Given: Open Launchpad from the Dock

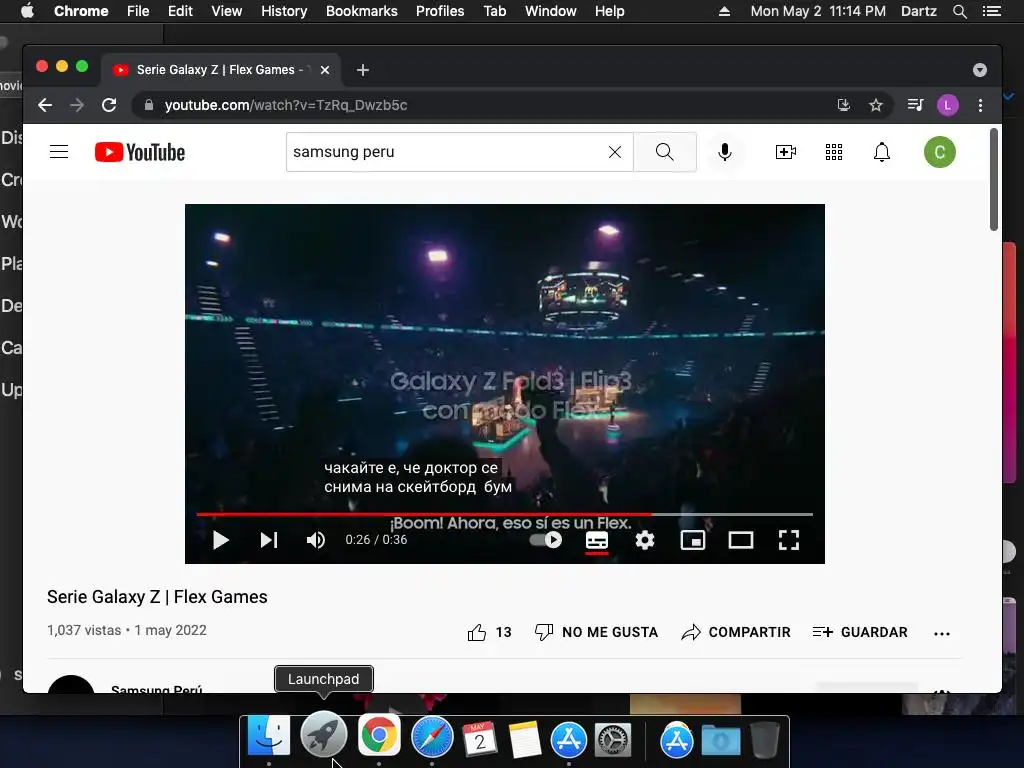Looking at the screenshot, I should tap(323, 735).
